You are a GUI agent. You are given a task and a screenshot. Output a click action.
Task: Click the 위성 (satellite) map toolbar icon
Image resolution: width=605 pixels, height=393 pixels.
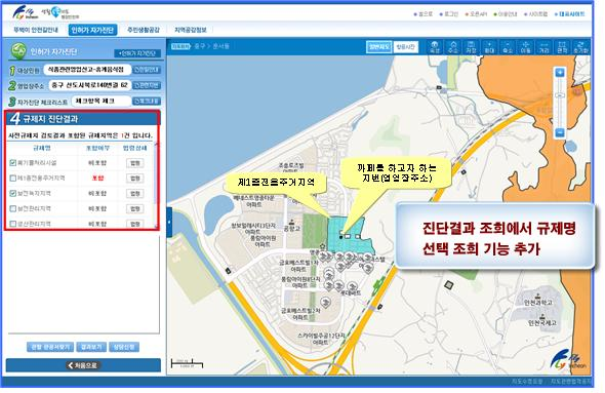pos(435,47)
